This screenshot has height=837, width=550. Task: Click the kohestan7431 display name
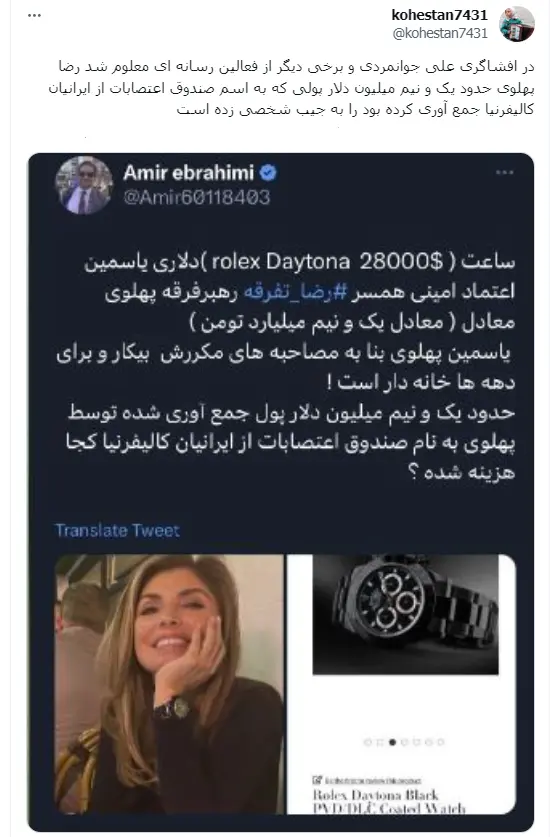click(x=439, y=15)
